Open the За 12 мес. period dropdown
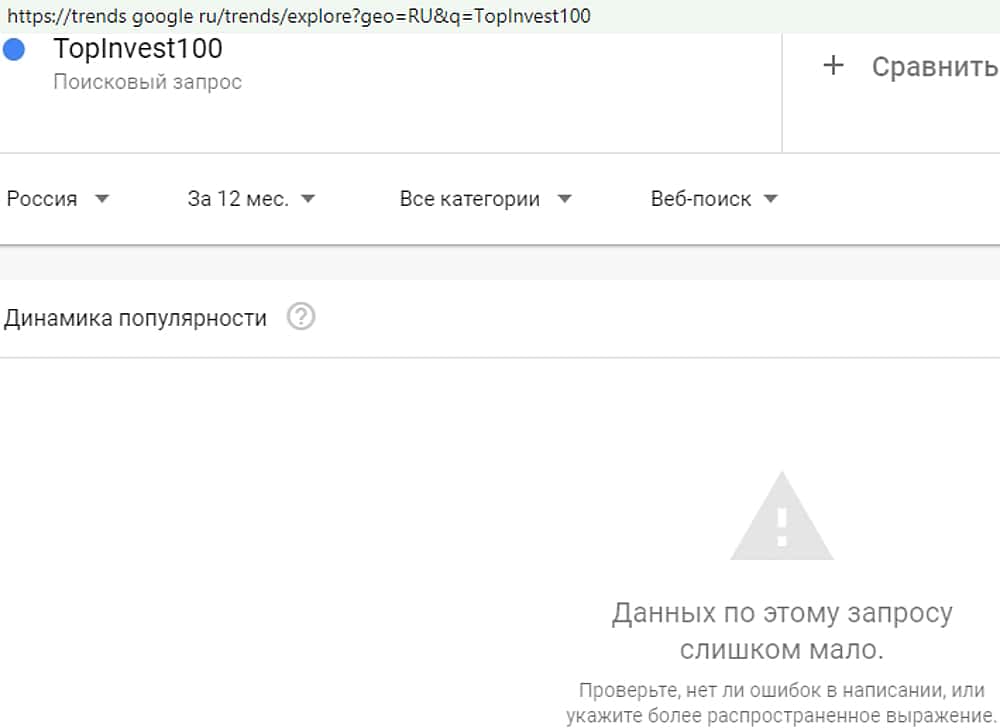The image size is (1000, 728). [x=251, y=199]
